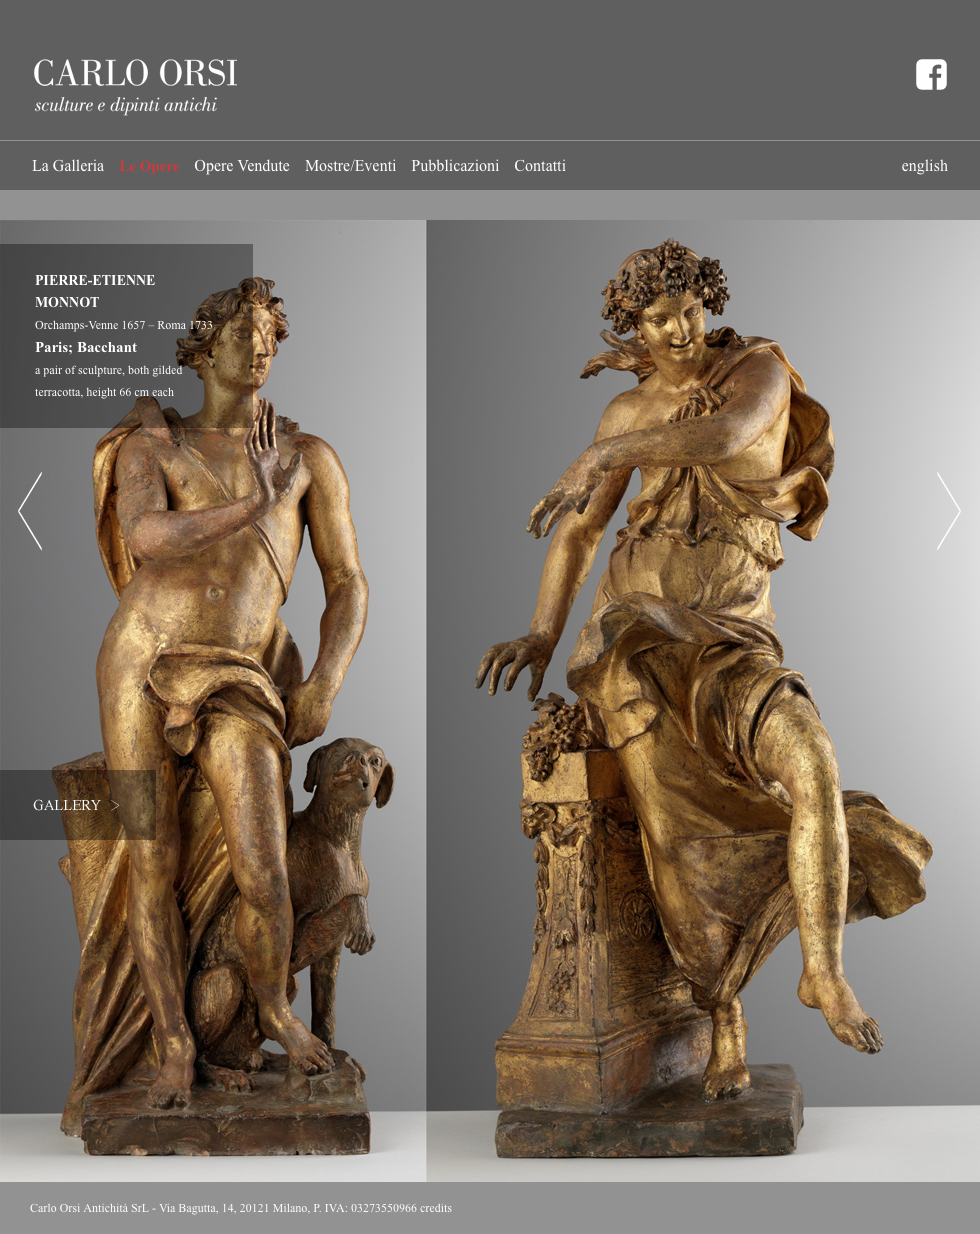Click the Carlo Orsi logo

(135, 74)
